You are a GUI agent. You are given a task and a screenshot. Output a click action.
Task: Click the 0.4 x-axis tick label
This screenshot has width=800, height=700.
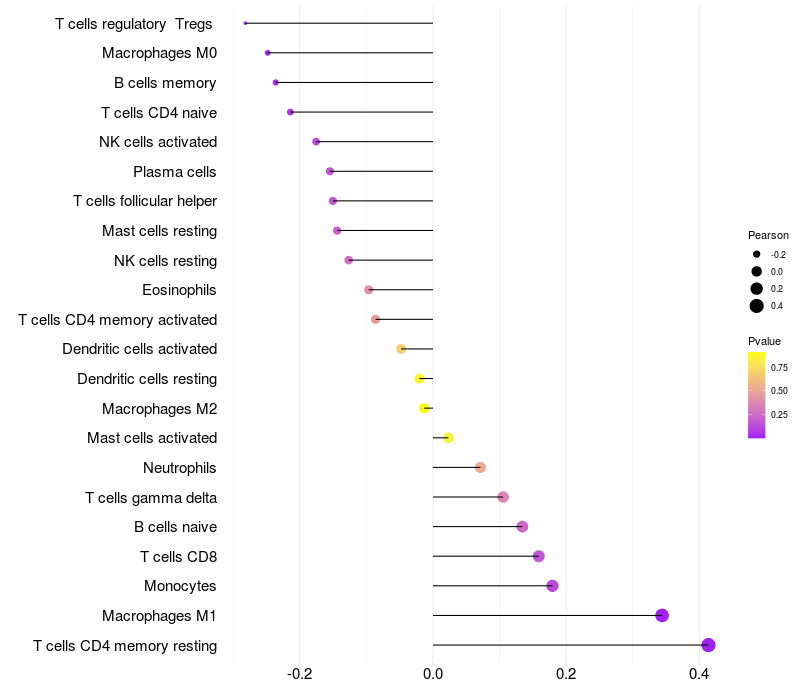(700, 675)
